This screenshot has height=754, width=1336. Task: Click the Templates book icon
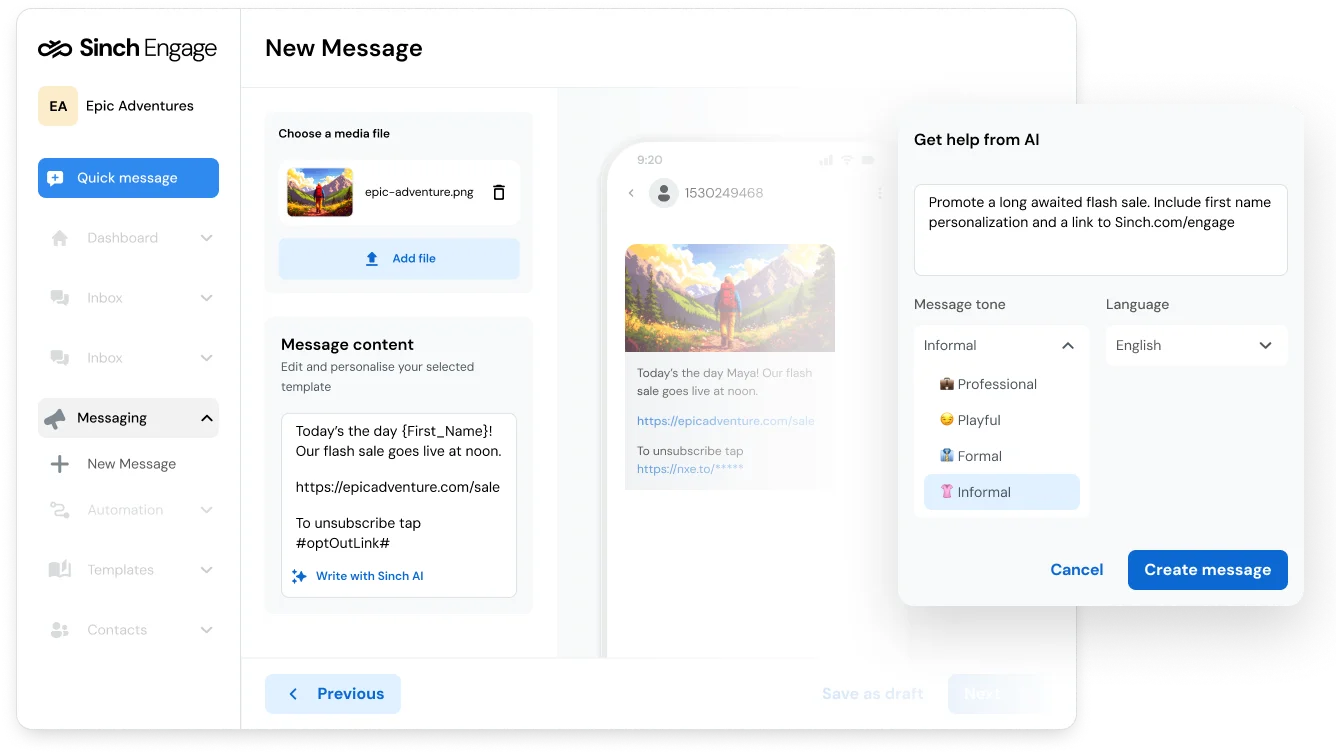click(x=60, y=569)
